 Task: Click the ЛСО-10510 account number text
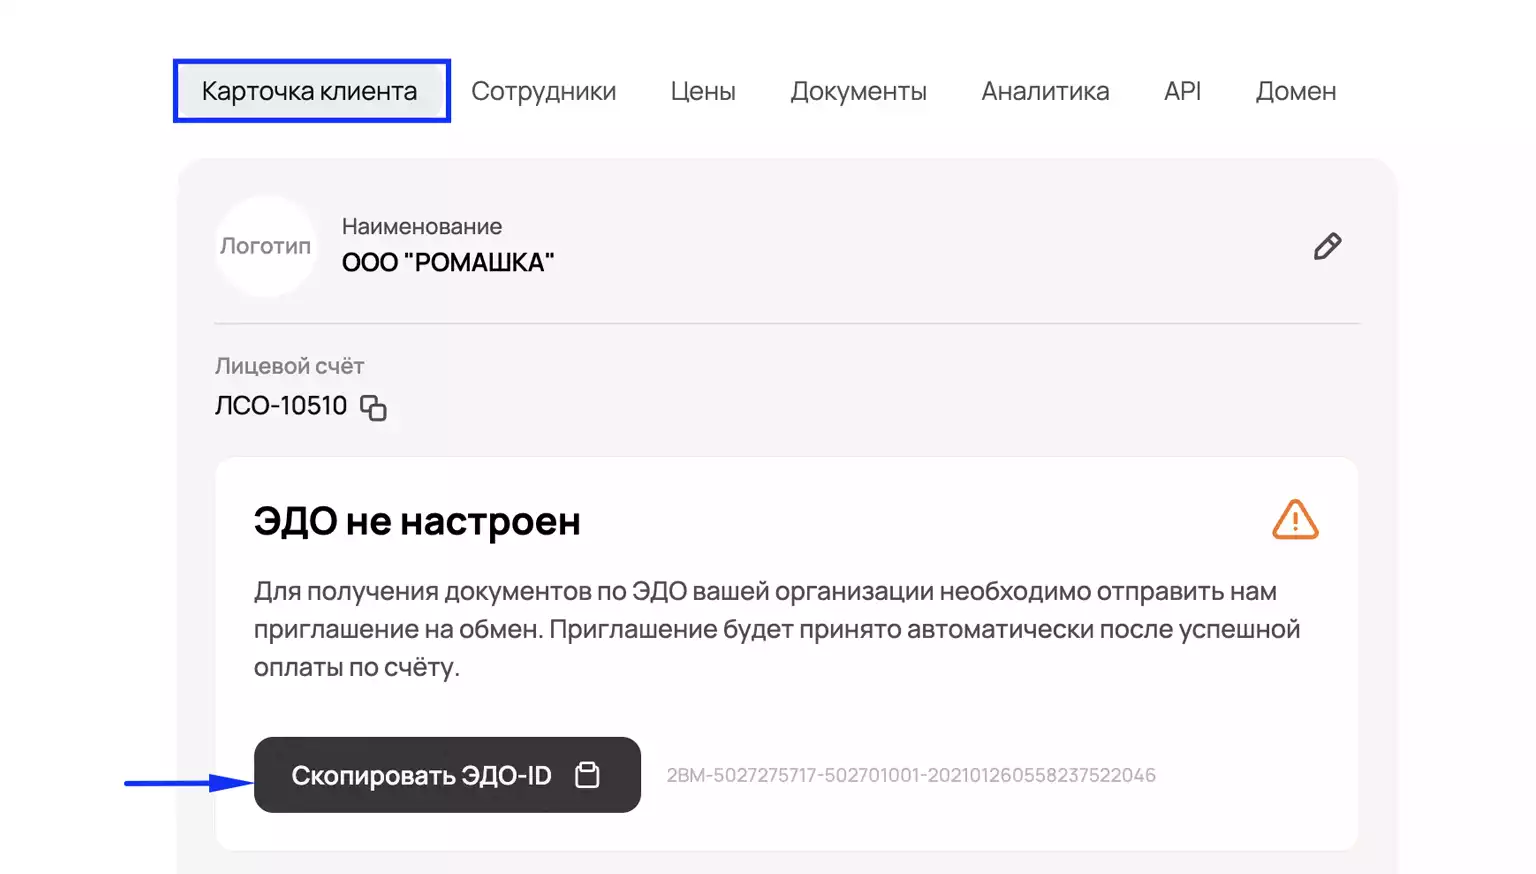[281, 406]
